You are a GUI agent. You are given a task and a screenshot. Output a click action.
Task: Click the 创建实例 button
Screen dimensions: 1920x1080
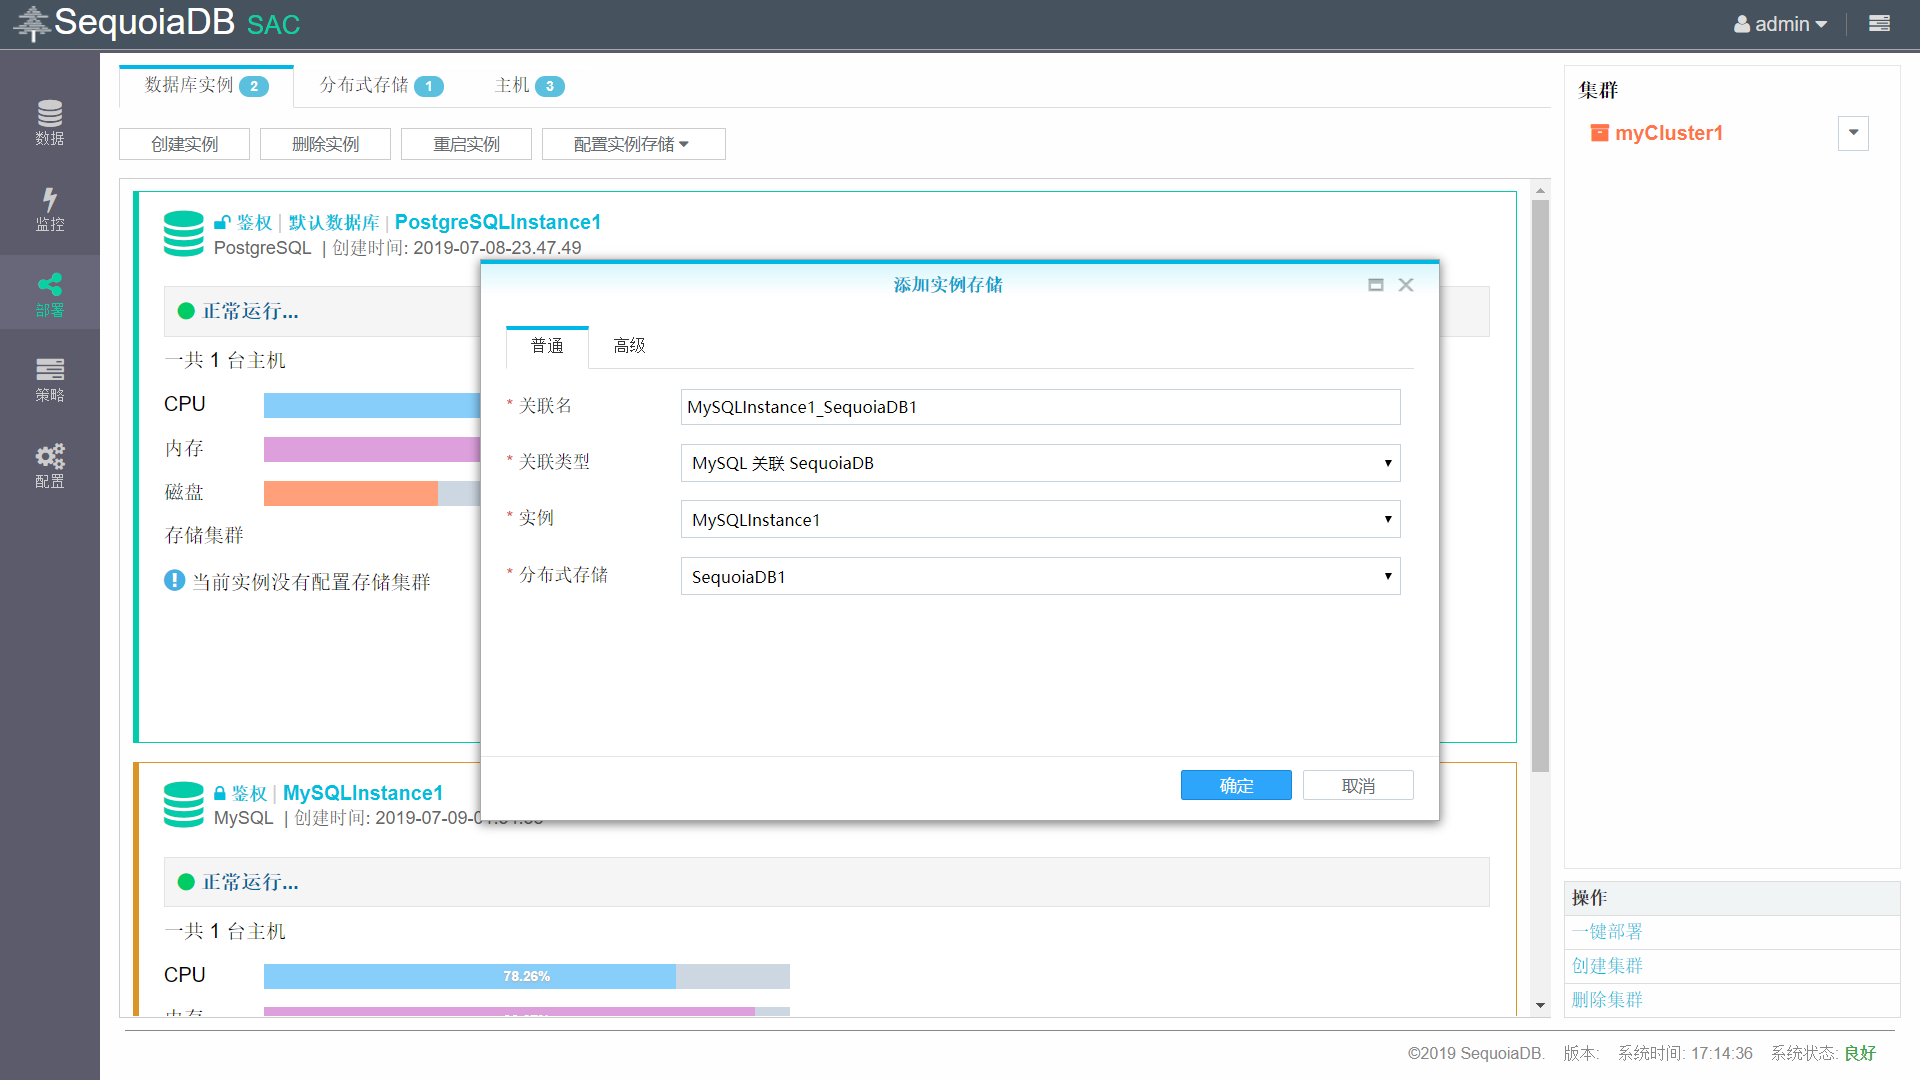tap(184, 144)
